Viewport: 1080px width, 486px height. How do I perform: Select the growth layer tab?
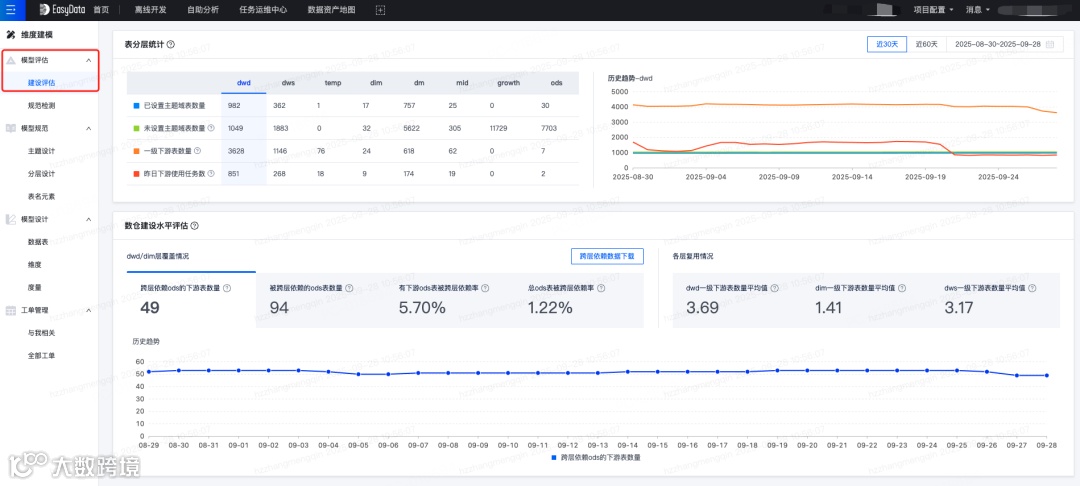[508, 83]
